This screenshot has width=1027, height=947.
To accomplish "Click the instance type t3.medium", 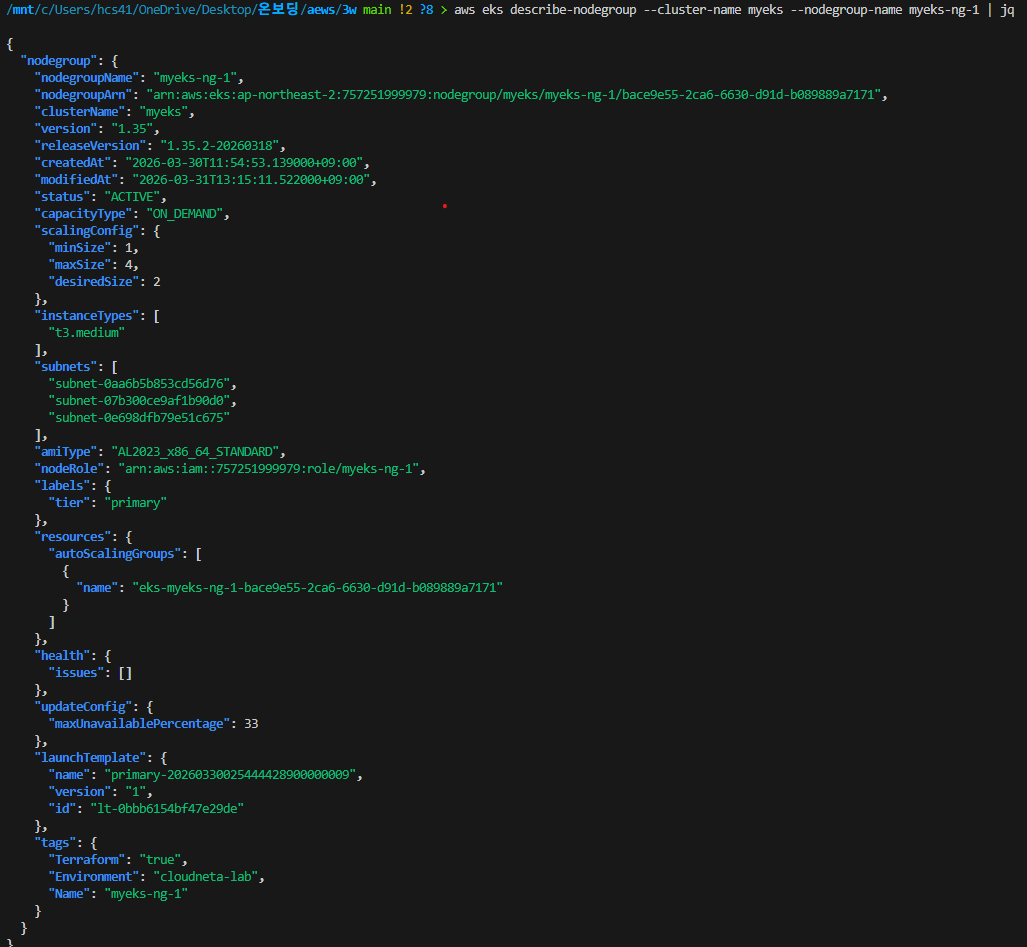I will [89, 332].
